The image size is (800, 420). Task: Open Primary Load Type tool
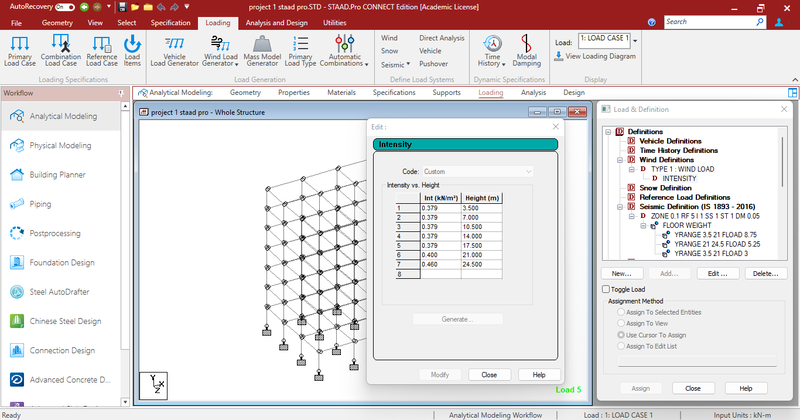301,50
